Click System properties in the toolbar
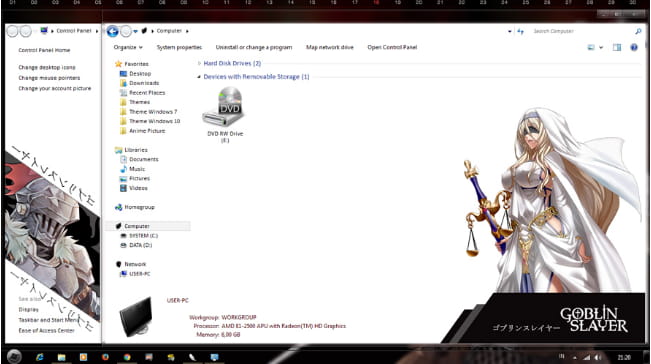Image resolution: width=651 pixels, height=364 pixels. (x=179, y=47)
